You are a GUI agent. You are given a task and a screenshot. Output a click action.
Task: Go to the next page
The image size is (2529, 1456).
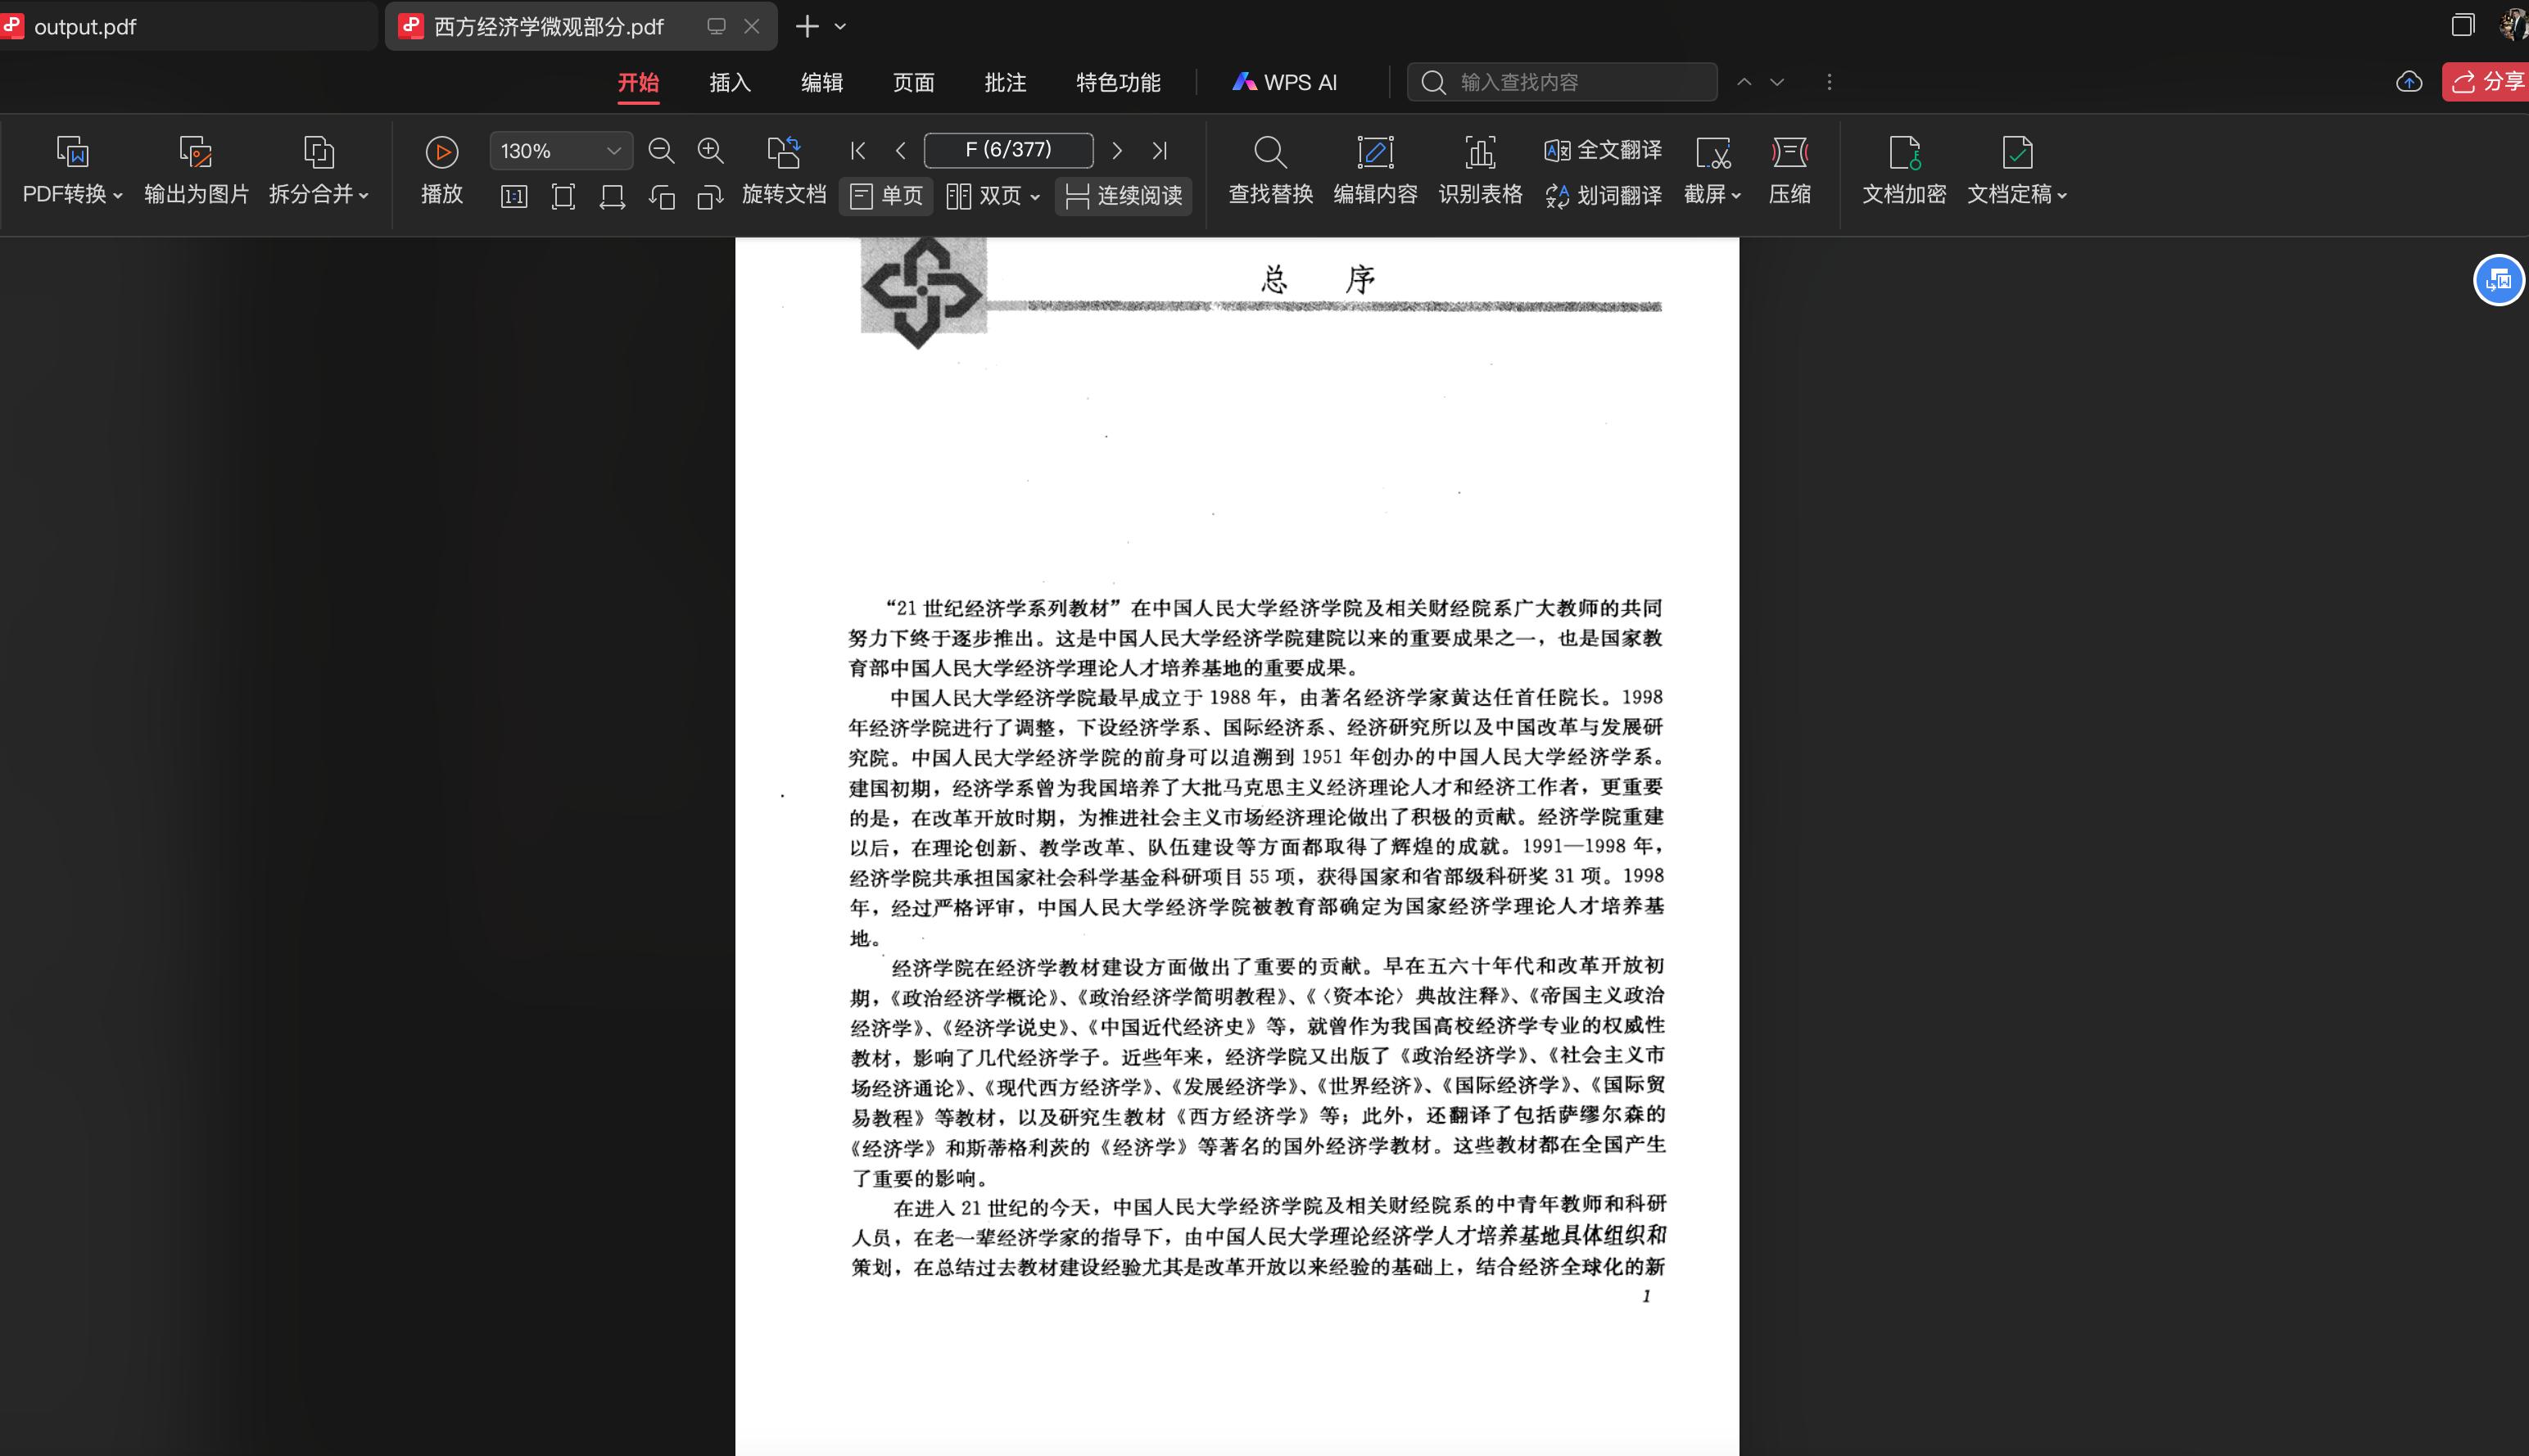tap(1117, 151)
